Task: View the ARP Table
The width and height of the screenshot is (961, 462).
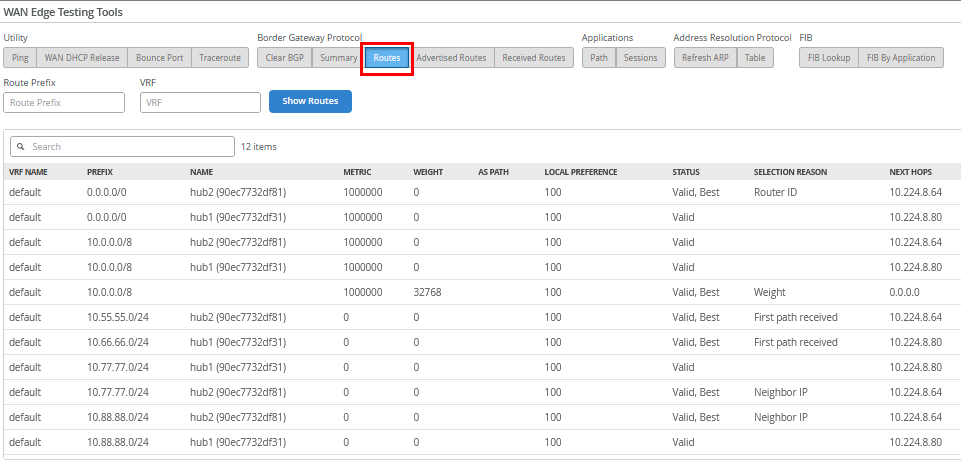Action: [x=755, y=58]
